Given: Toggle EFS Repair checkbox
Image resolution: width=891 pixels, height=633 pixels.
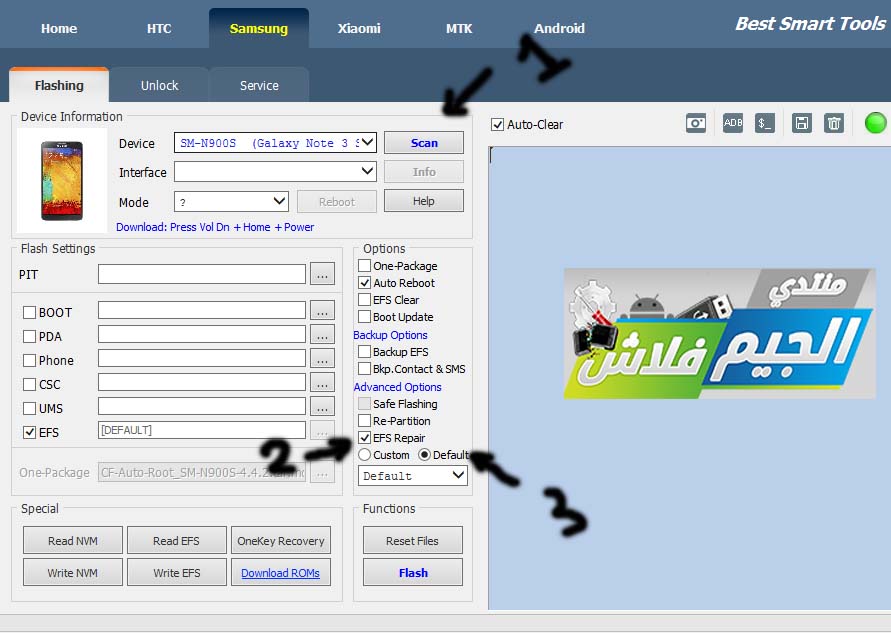Looking at the screenshot, I should [x=364, y=438].
